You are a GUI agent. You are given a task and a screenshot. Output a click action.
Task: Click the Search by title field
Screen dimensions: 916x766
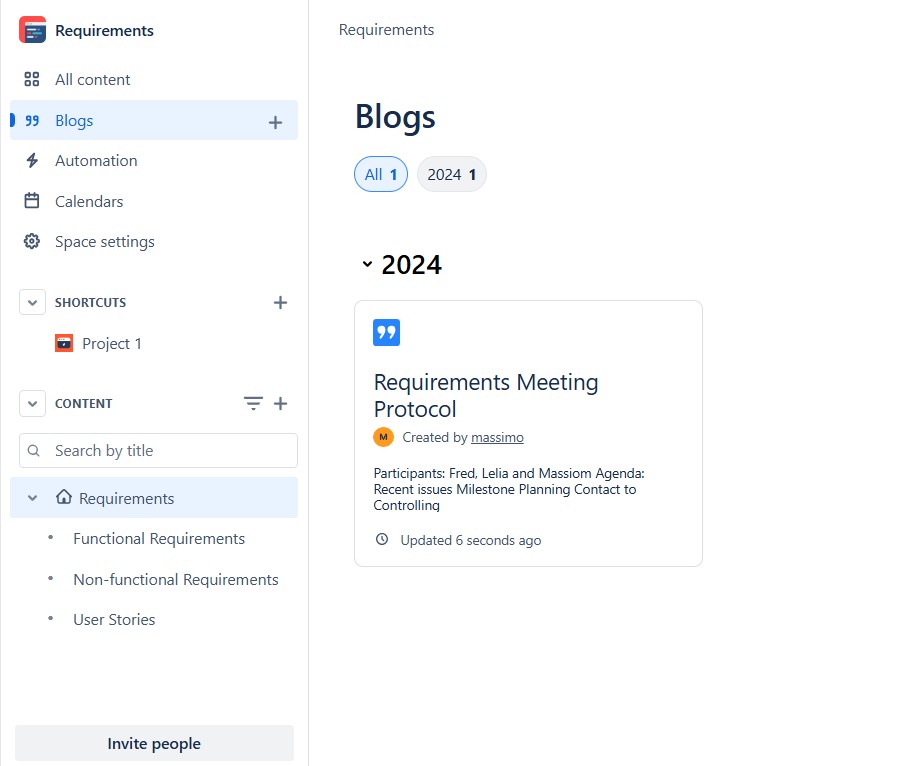click(158, 451)
